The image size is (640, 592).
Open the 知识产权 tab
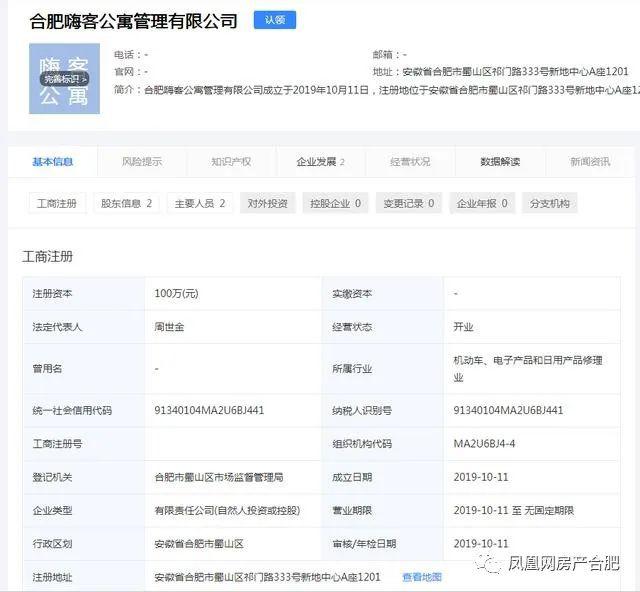pyautogui.click(x=231, y=162)
